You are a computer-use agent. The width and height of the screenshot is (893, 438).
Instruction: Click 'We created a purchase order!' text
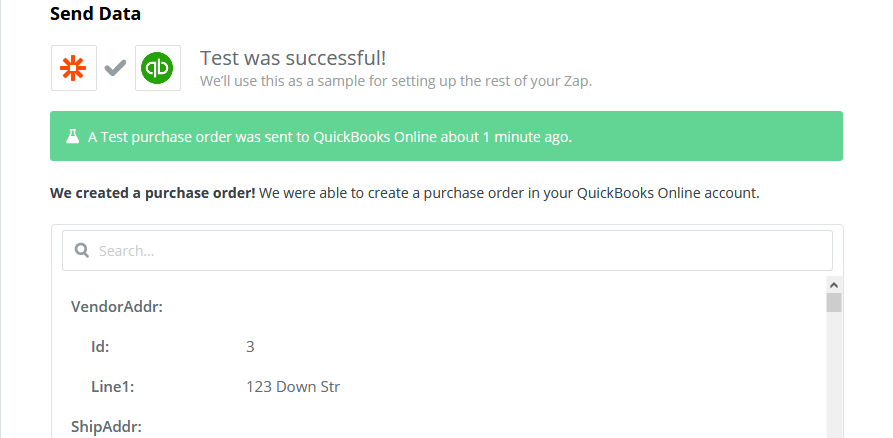coord(153,193)
